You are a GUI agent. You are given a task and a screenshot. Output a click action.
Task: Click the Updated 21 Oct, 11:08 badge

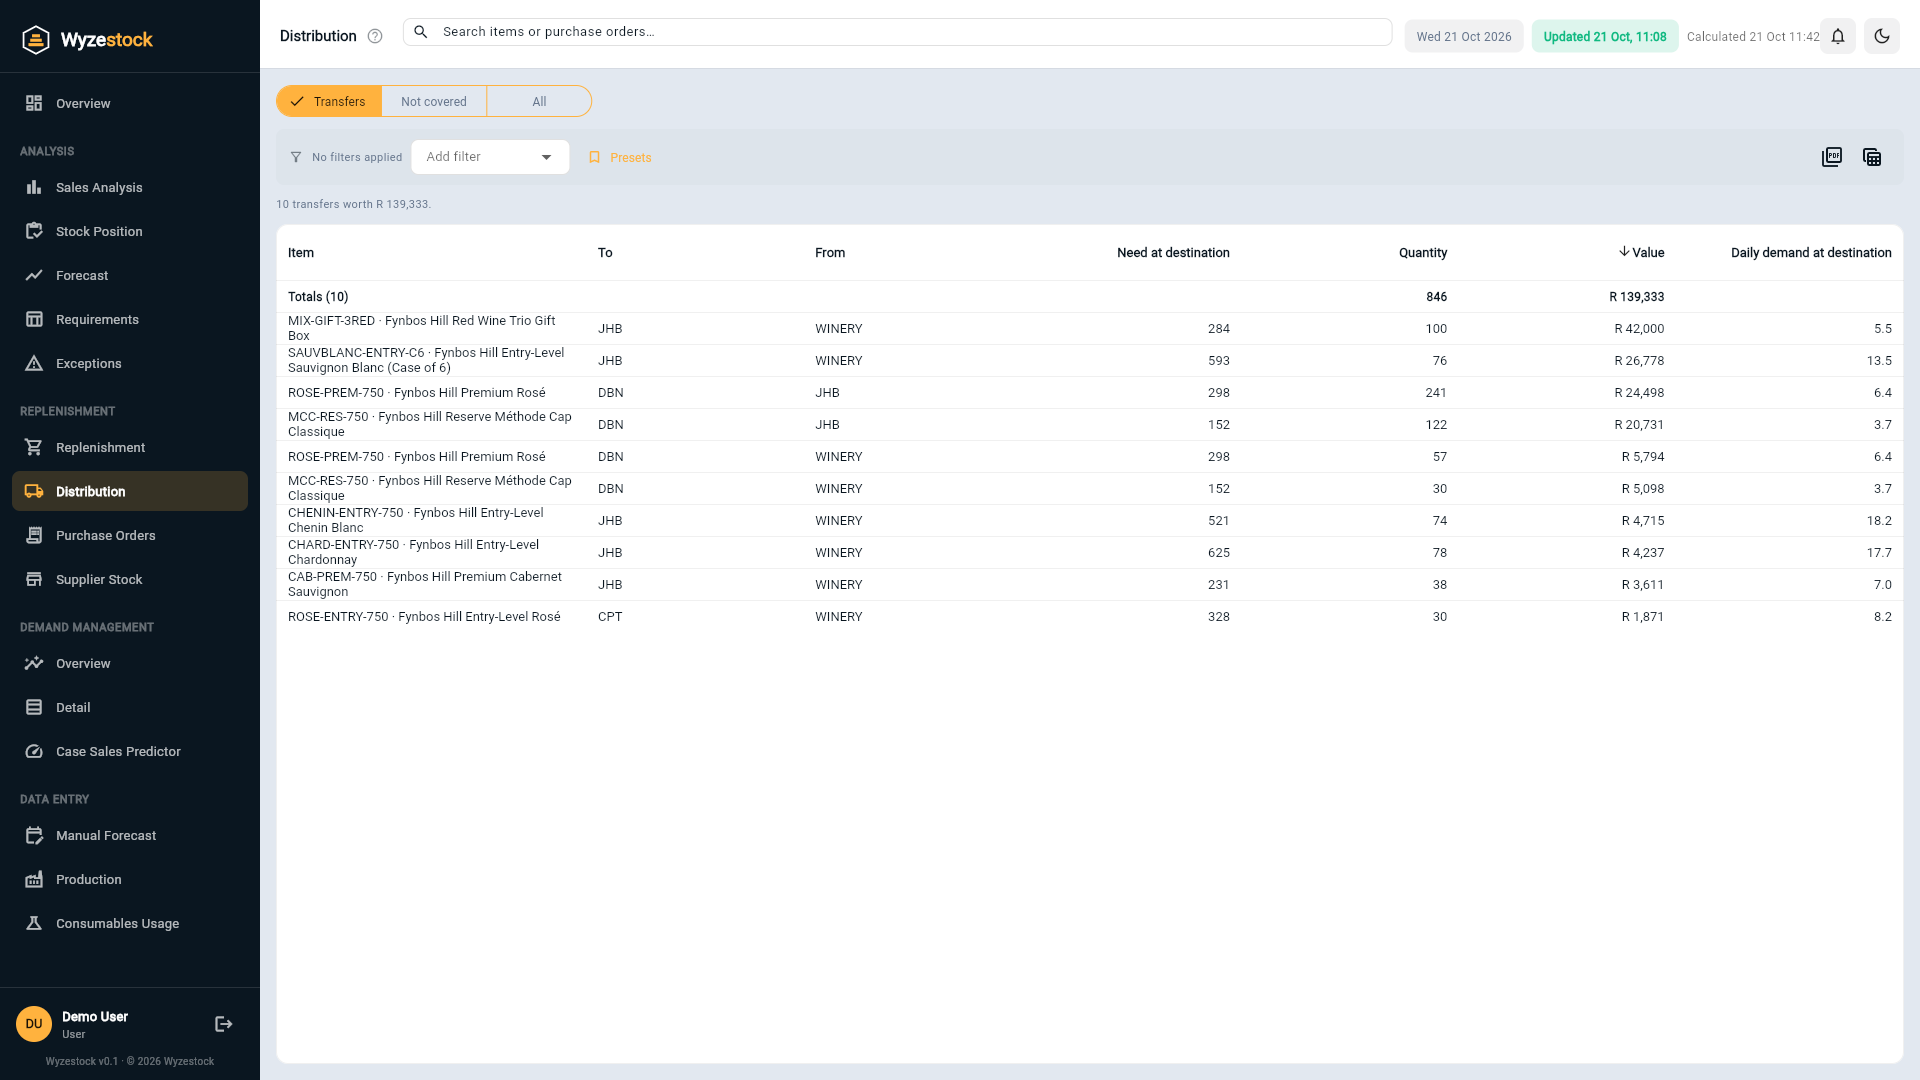[1605, 36]
